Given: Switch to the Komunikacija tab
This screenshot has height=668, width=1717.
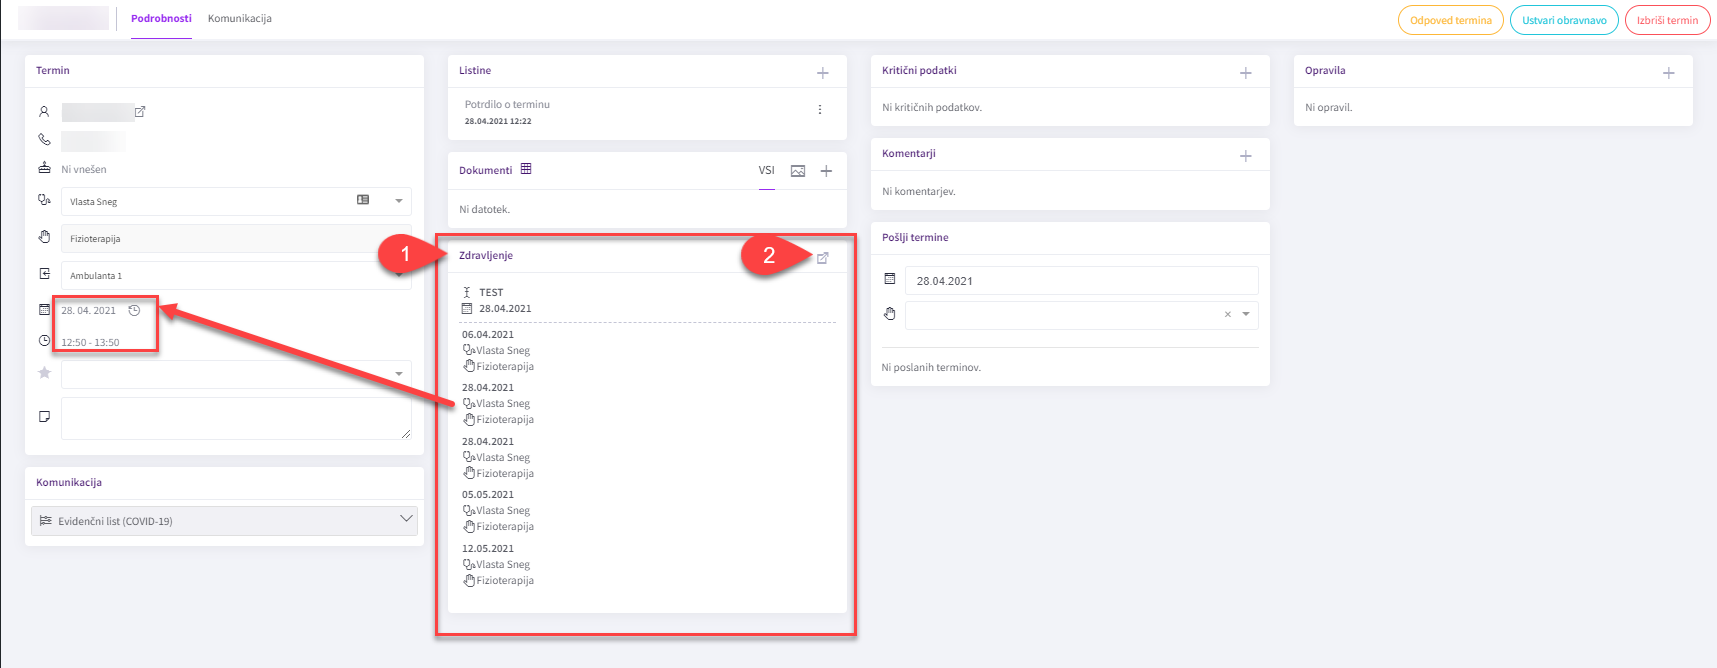Looking at the screenshot, I should [239, 19].
